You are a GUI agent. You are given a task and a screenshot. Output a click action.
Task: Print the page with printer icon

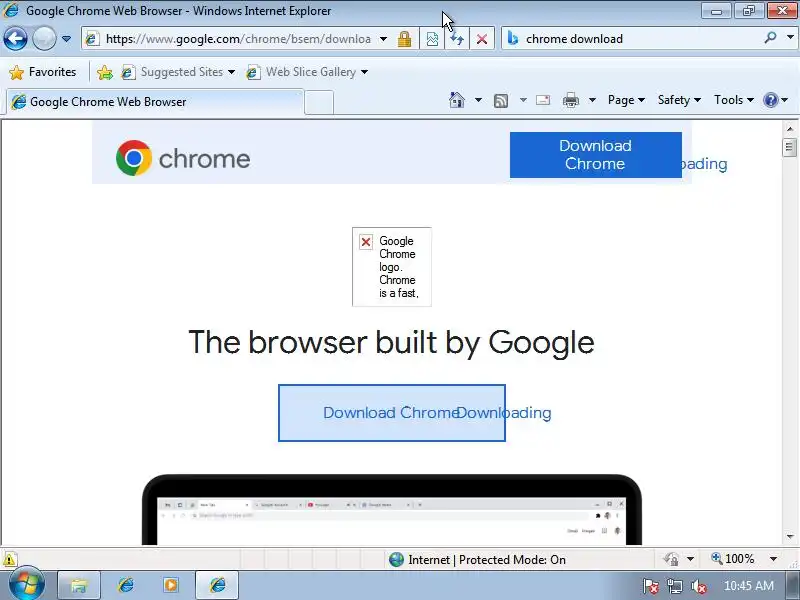pyautogui.click(x=570, y=100)
